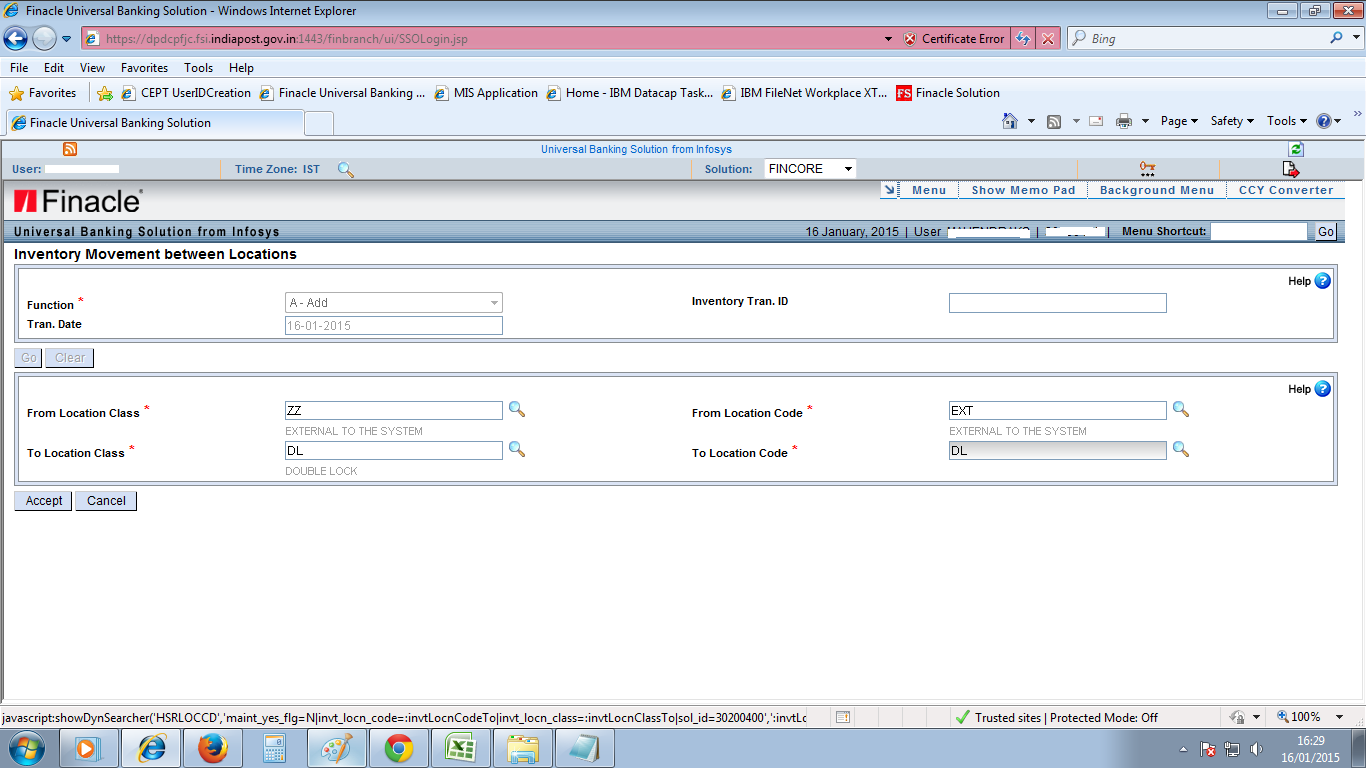Click the 100% zoom level control

tap(1303, 717)
